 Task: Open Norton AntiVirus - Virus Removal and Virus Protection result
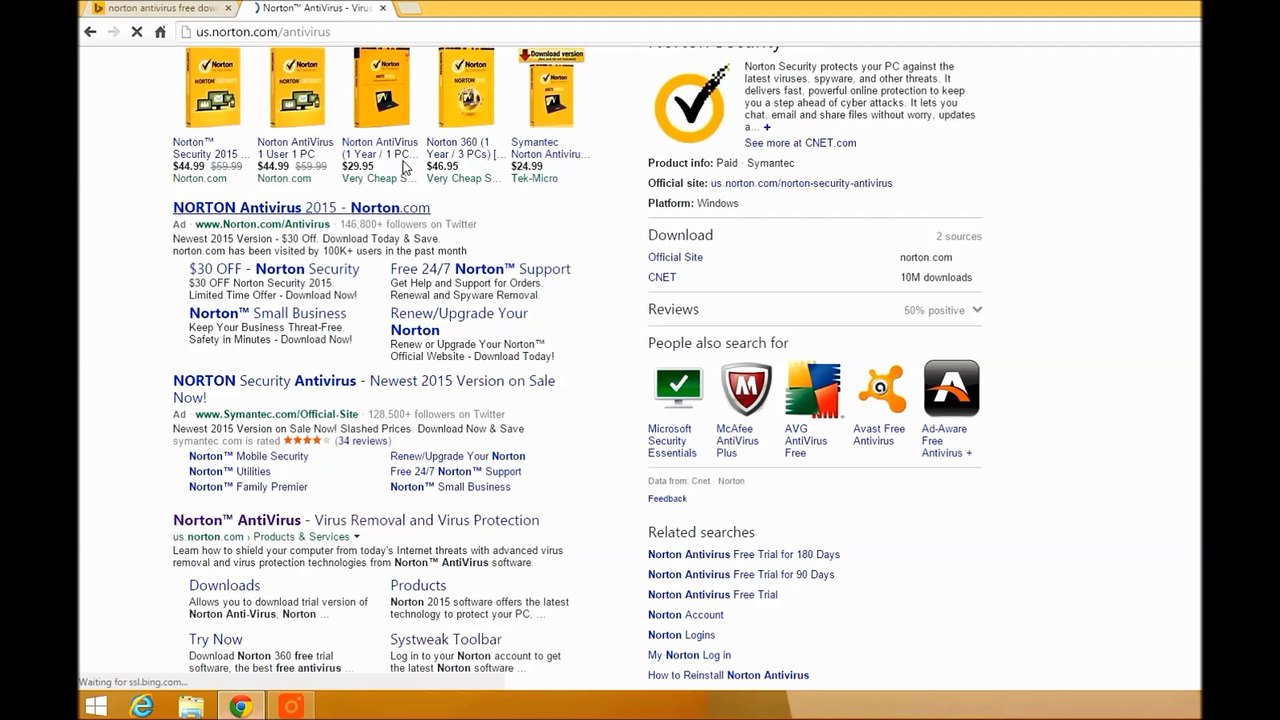click(x=356, y=520)
